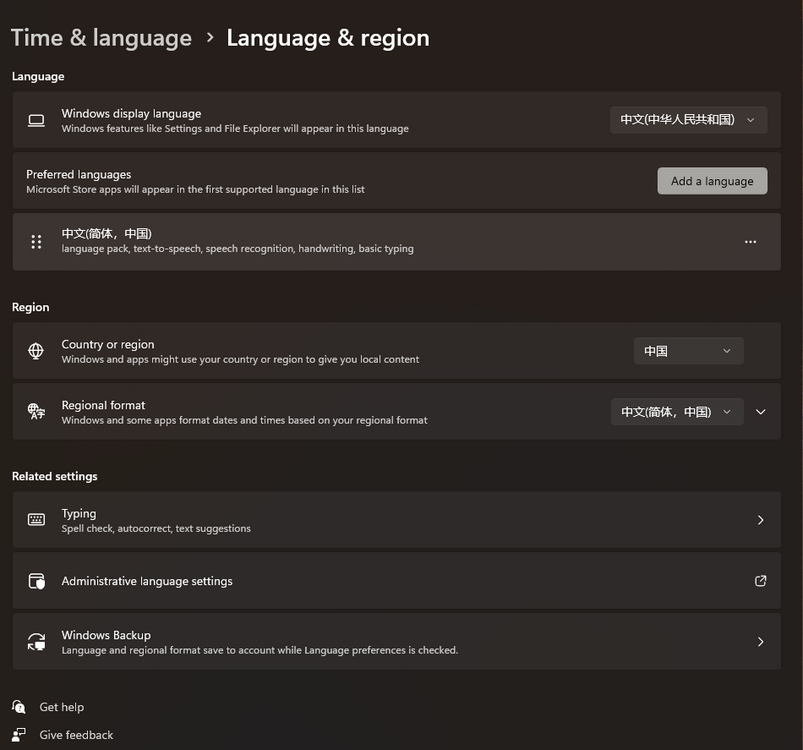Screen dimensions: 803x750
Task: Open the three-dot menu for 中文(简体，中国)
Action: click(750, 241)
